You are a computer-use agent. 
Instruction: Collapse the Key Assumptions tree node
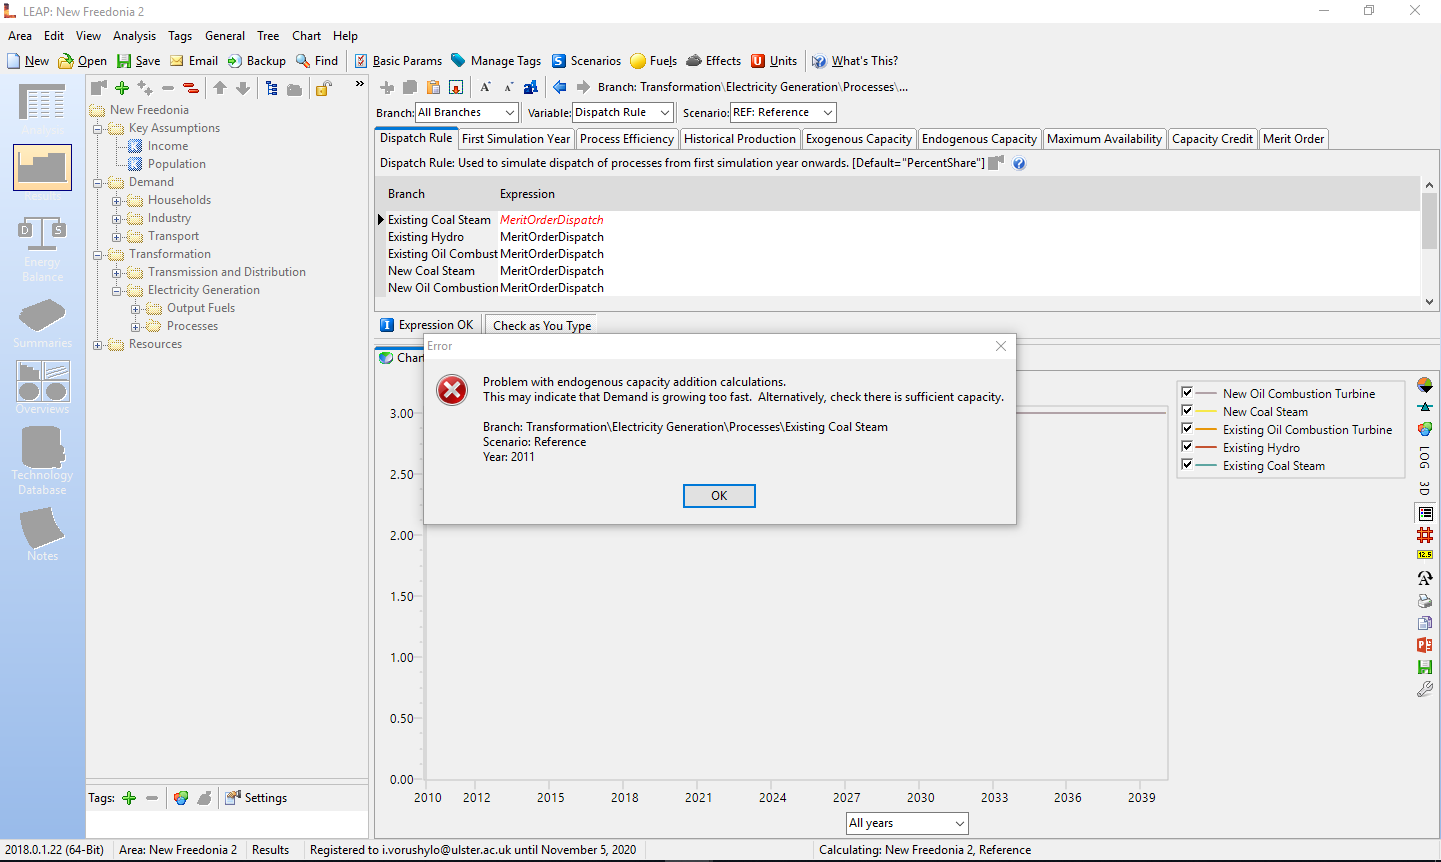[98, 128]
